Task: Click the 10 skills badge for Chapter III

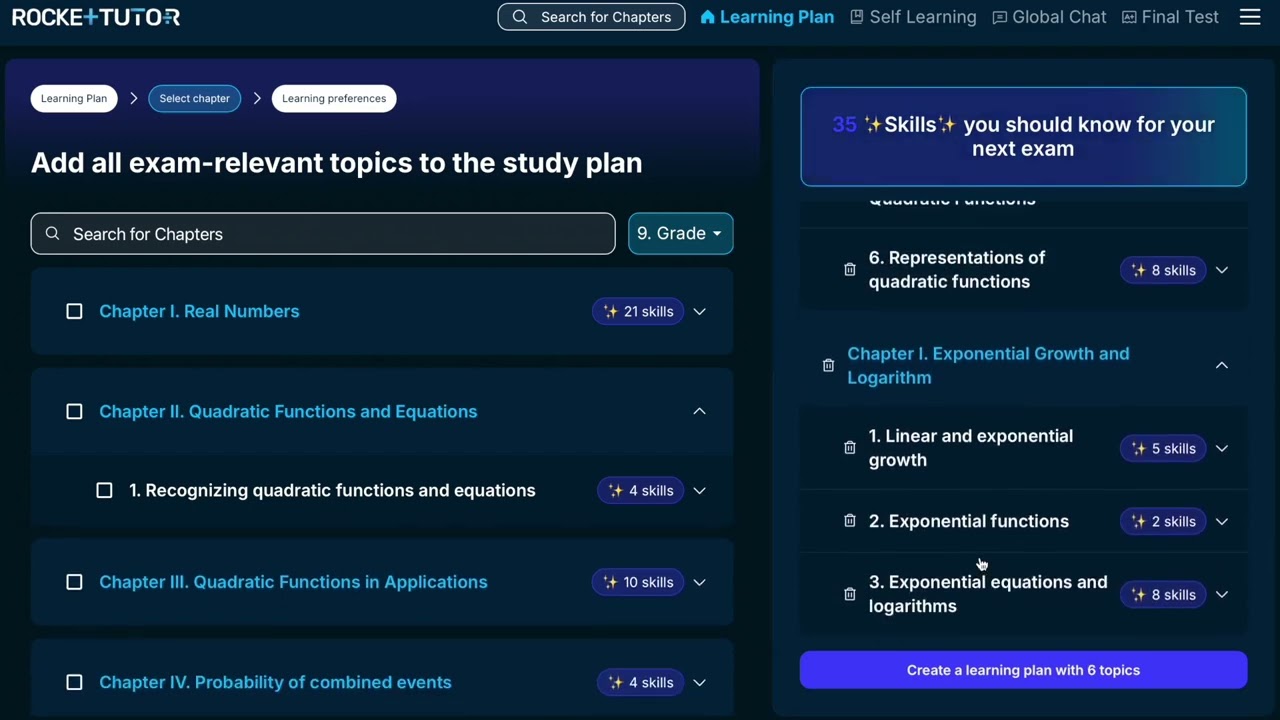Action: tap(638, 582)
